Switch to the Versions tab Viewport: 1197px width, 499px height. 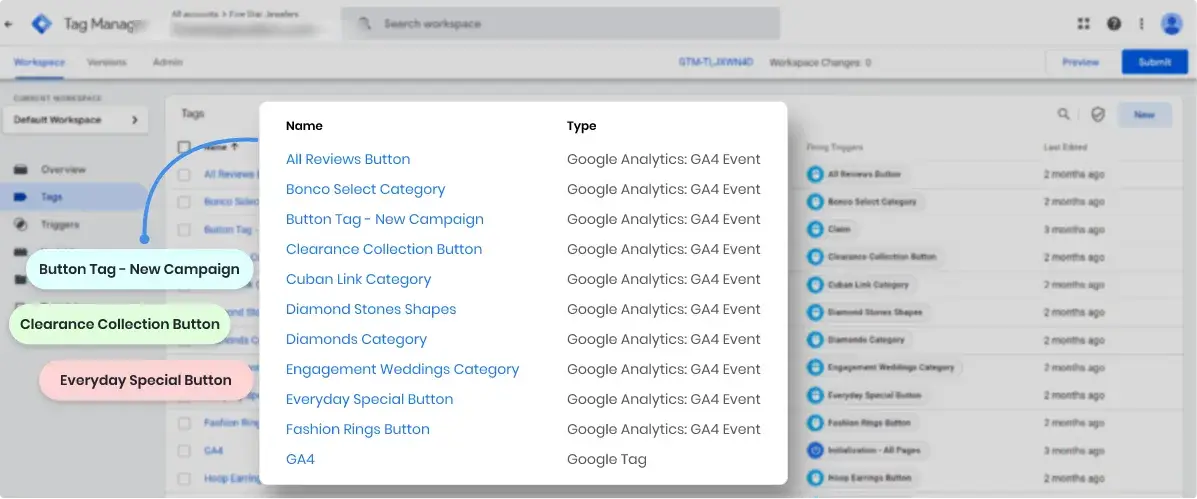107,62
